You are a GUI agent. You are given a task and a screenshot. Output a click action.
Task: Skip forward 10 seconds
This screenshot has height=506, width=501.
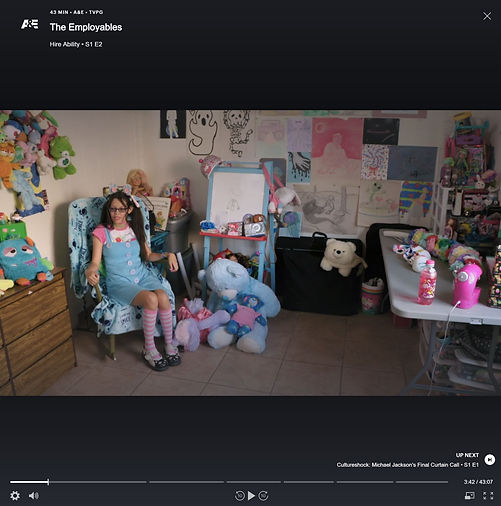point(263,496)
